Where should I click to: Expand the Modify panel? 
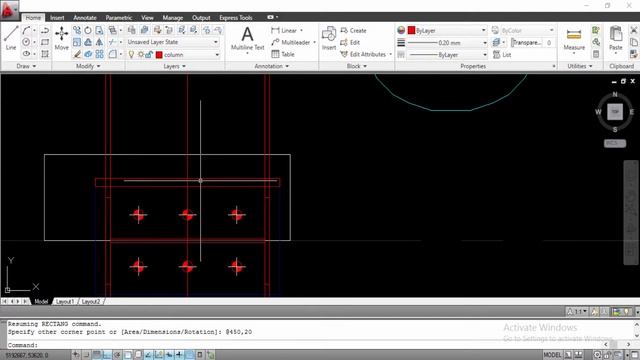88,66
